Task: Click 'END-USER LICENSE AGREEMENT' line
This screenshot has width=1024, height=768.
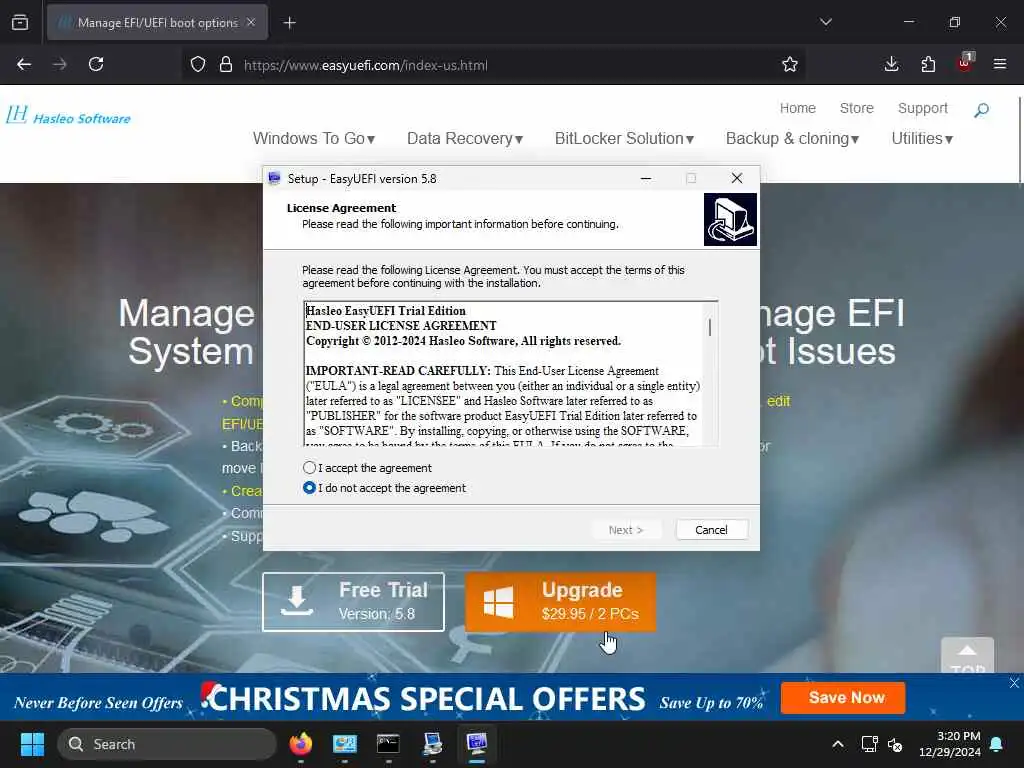Action: [401, 326]
